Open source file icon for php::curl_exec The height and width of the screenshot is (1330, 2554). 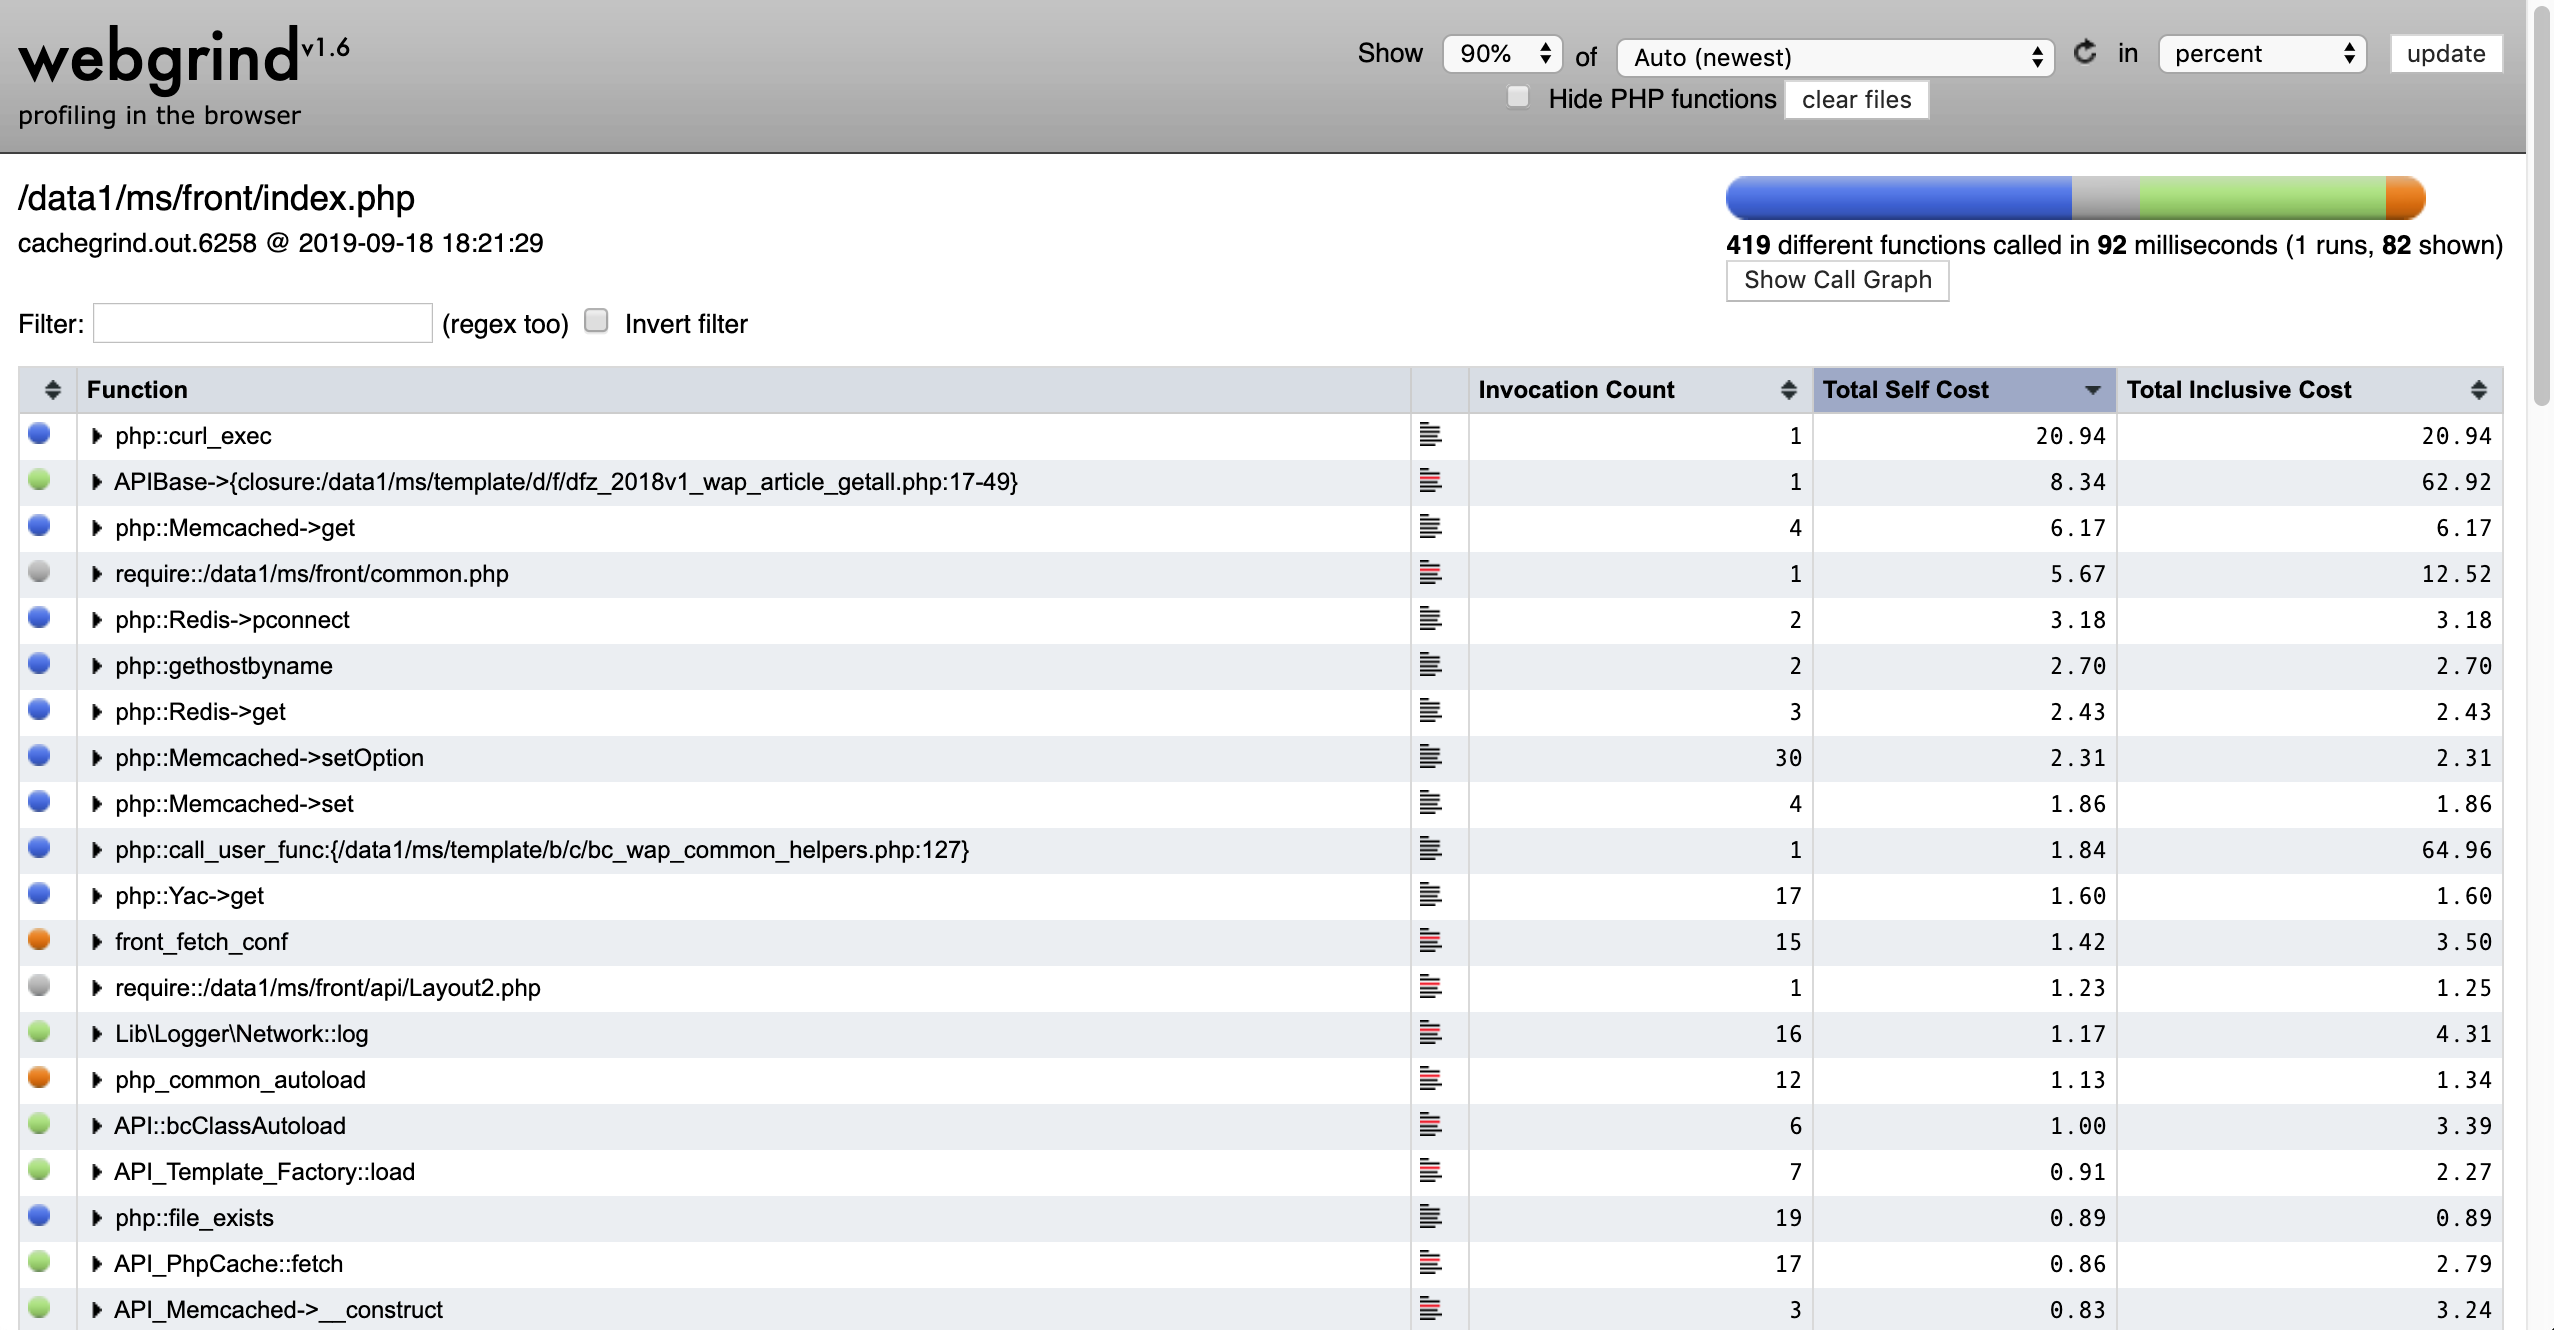[x=1431, y=435]
